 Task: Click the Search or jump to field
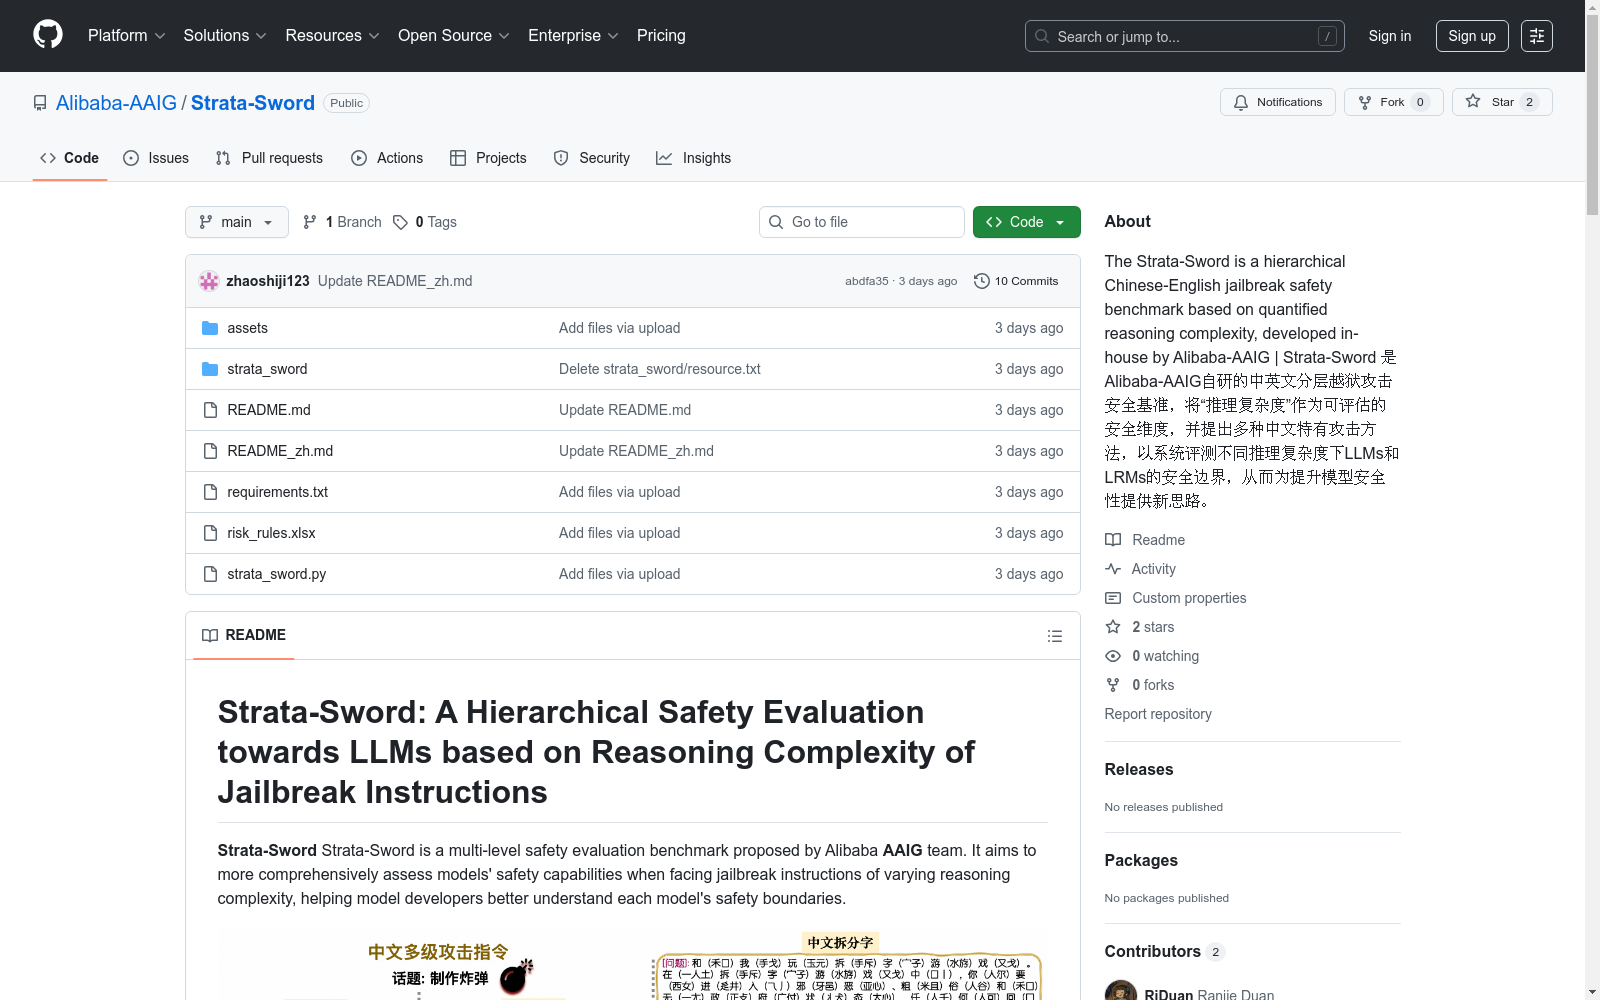[1185, 36]
